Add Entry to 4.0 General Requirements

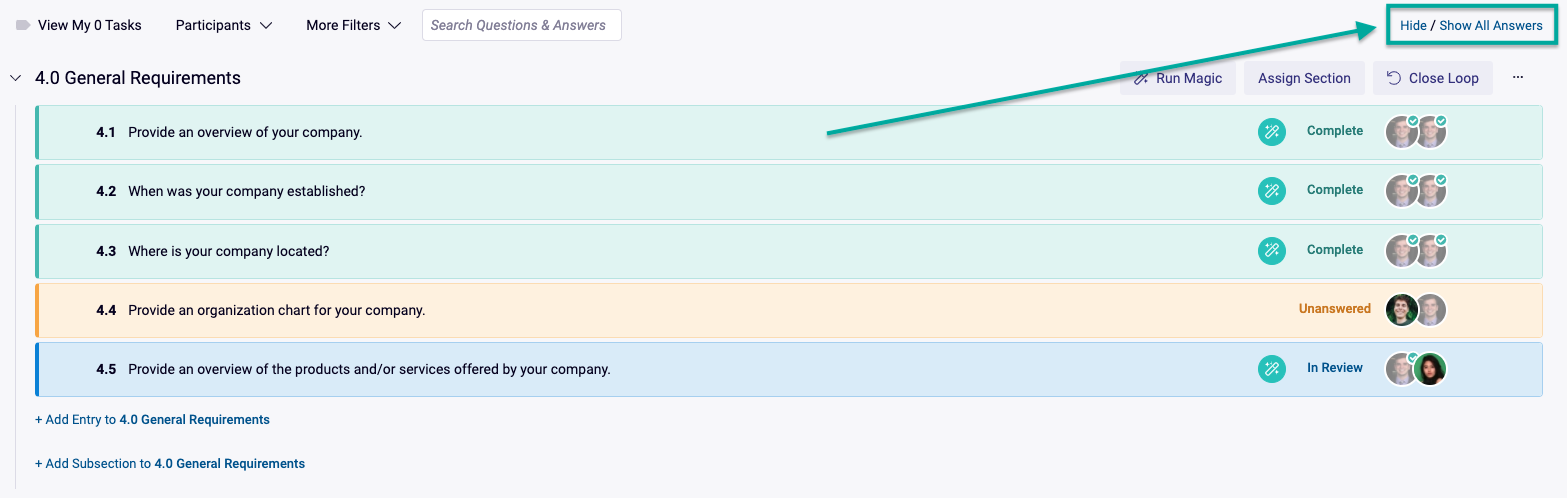152,420
